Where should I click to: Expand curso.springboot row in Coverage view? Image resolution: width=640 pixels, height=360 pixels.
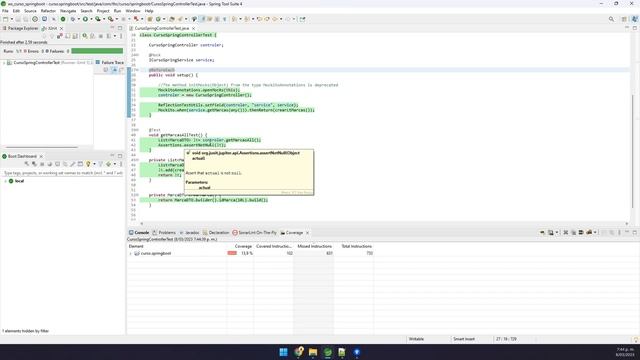[x=131, y=253]
